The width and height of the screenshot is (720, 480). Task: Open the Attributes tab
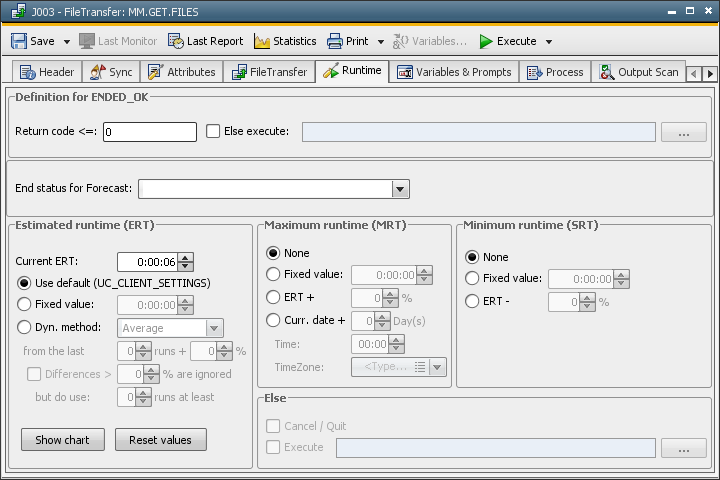click(181, 72)
